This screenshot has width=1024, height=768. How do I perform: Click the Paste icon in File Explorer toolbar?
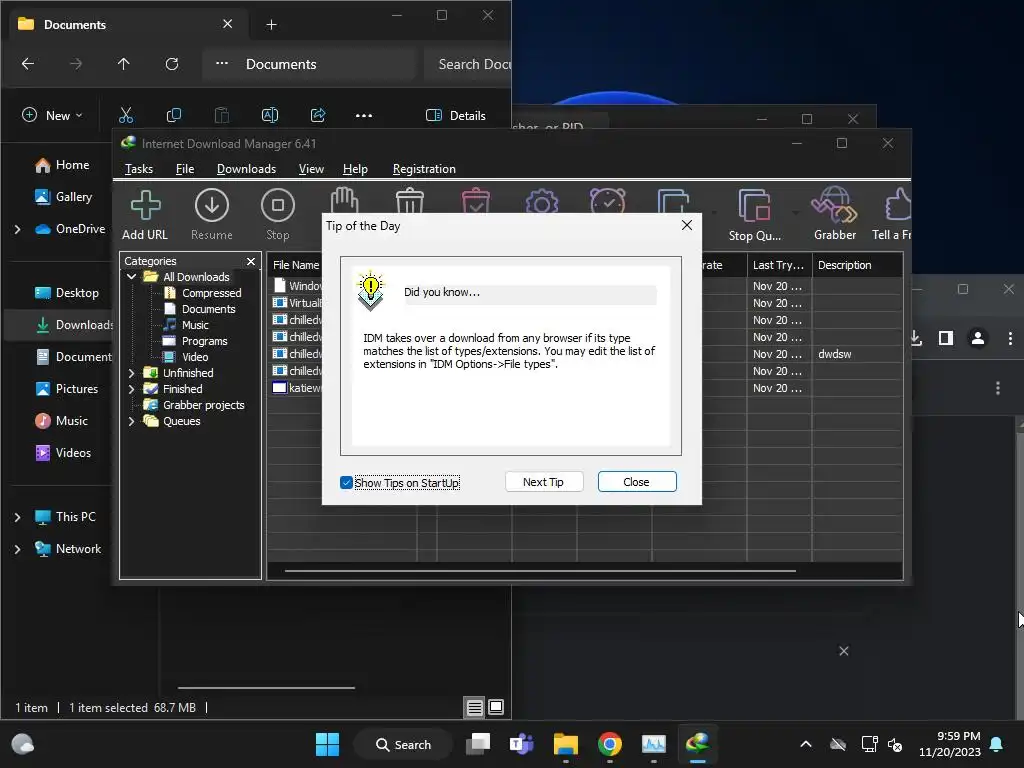[222, 116]
